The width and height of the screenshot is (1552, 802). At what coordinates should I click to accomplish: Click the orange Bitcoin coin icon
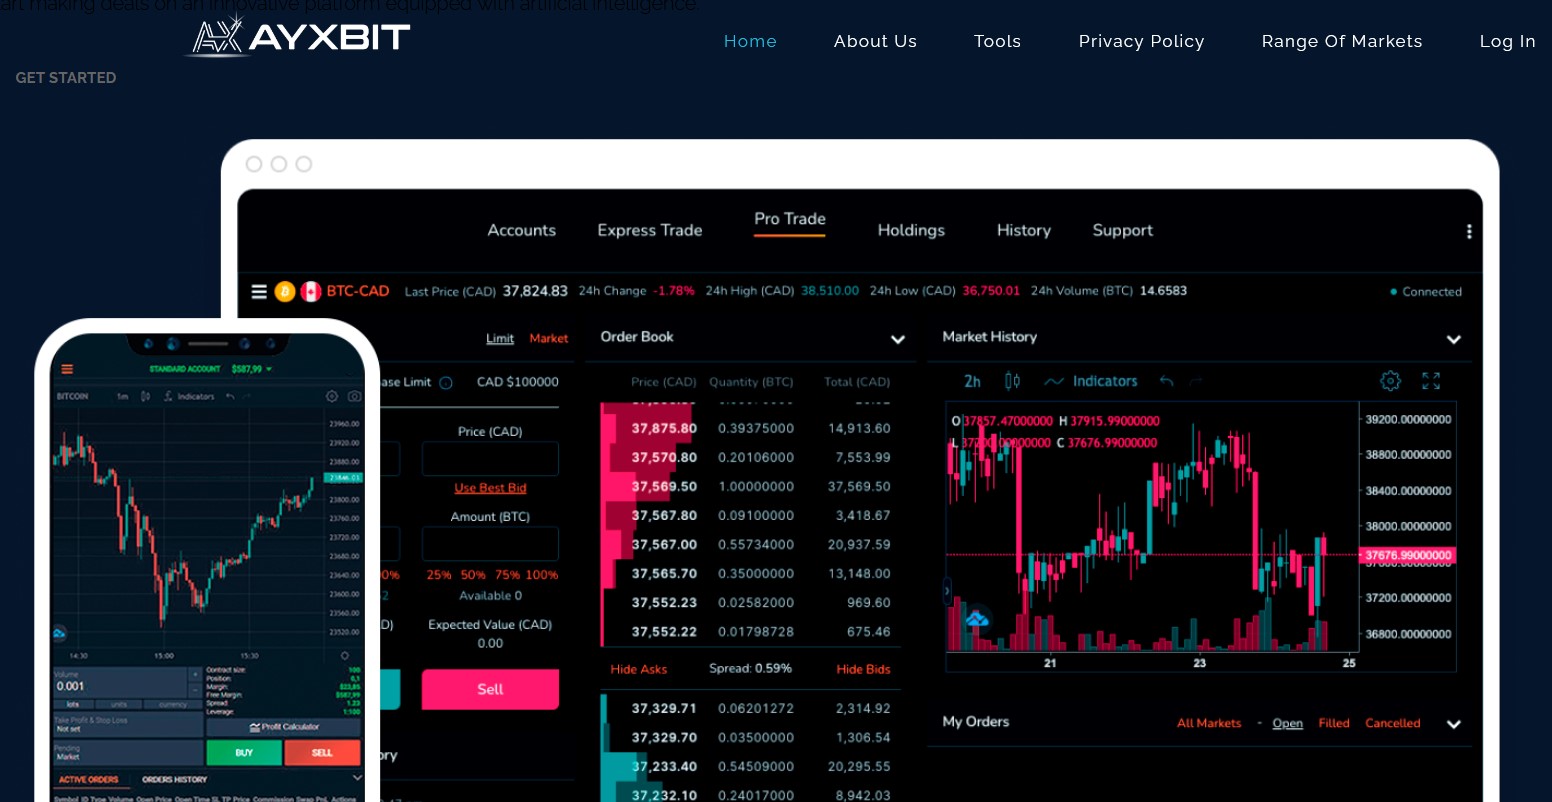(285, 291)
